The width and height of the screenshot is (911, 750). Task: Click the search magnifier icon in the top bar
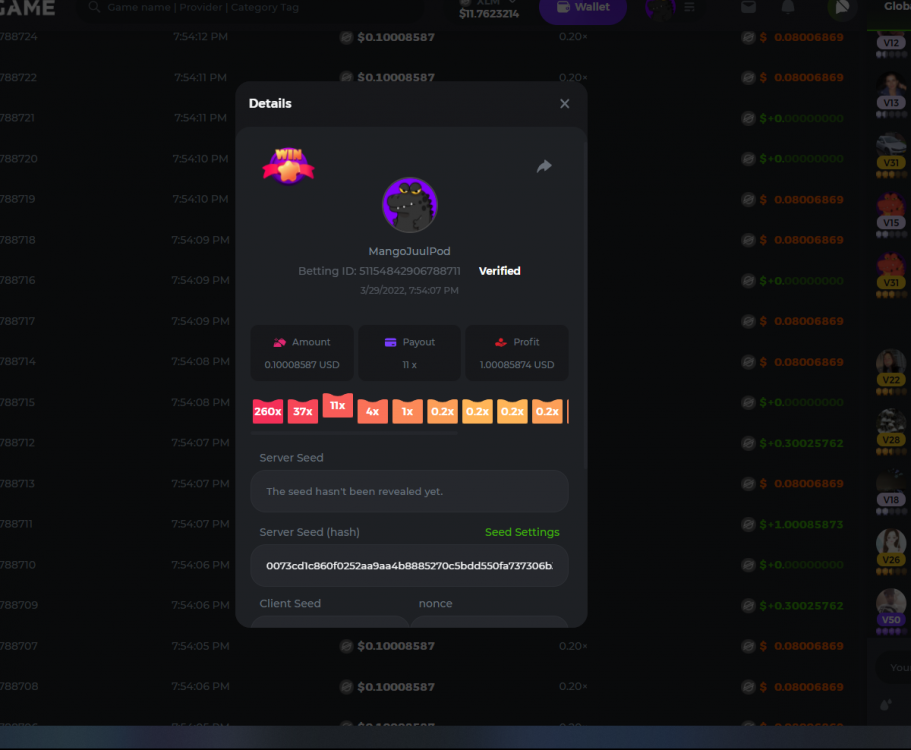click(93, 7)
